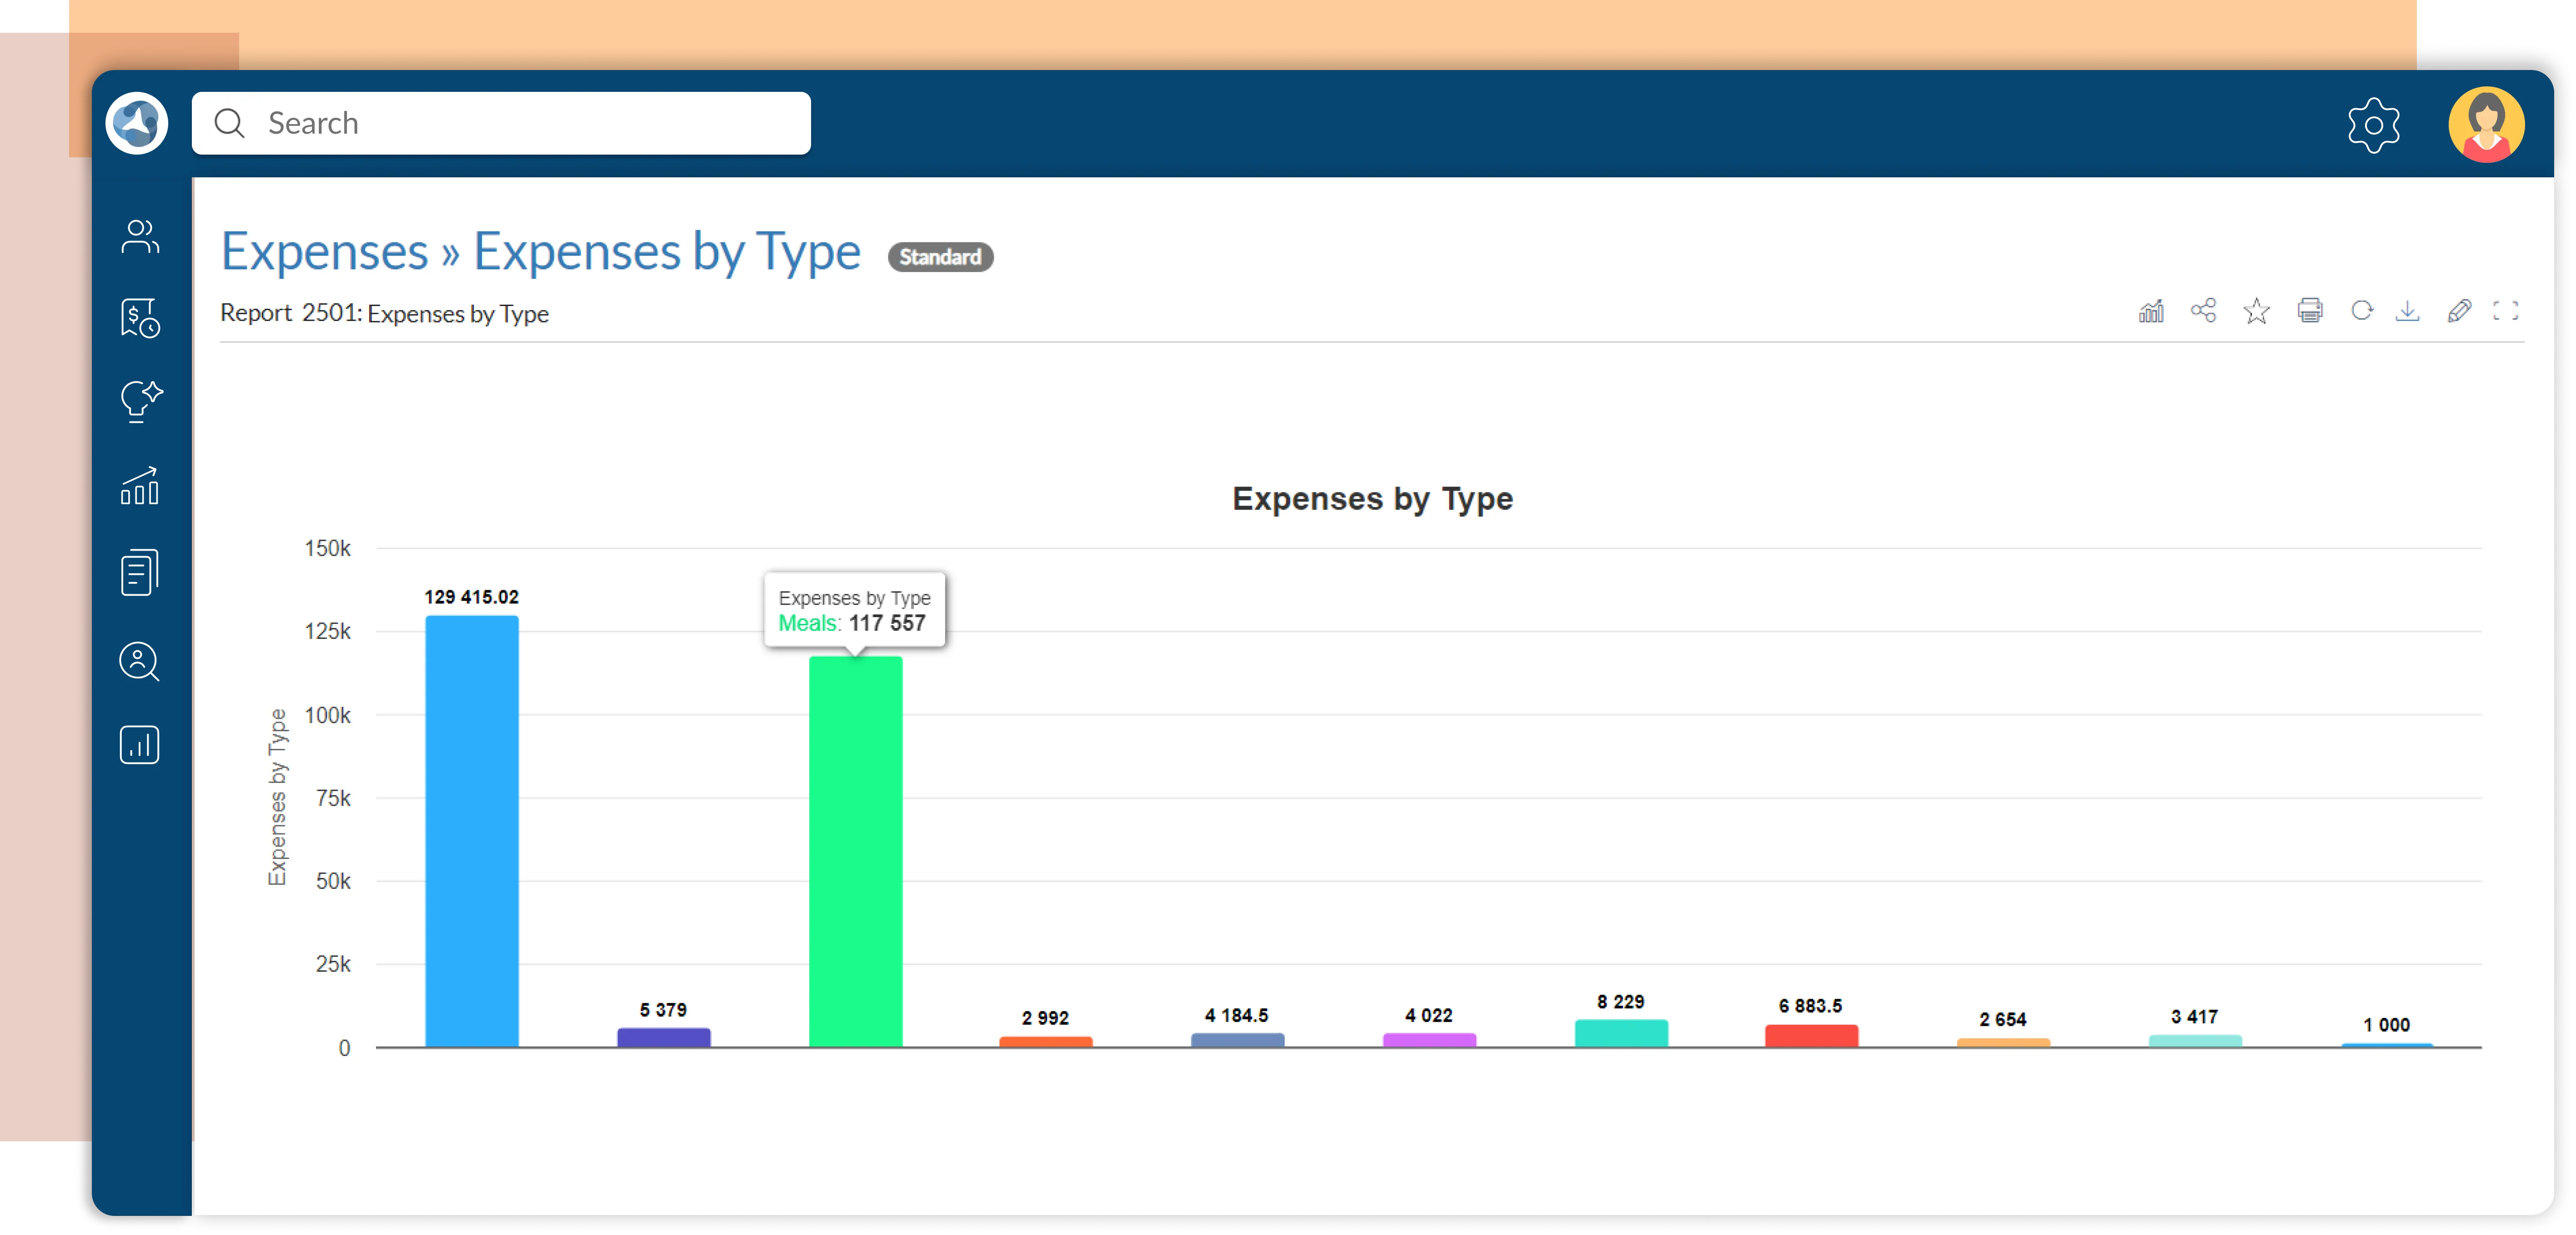Open settings gear in header
The image size is (2576, 1235).
click(2373, 125)
